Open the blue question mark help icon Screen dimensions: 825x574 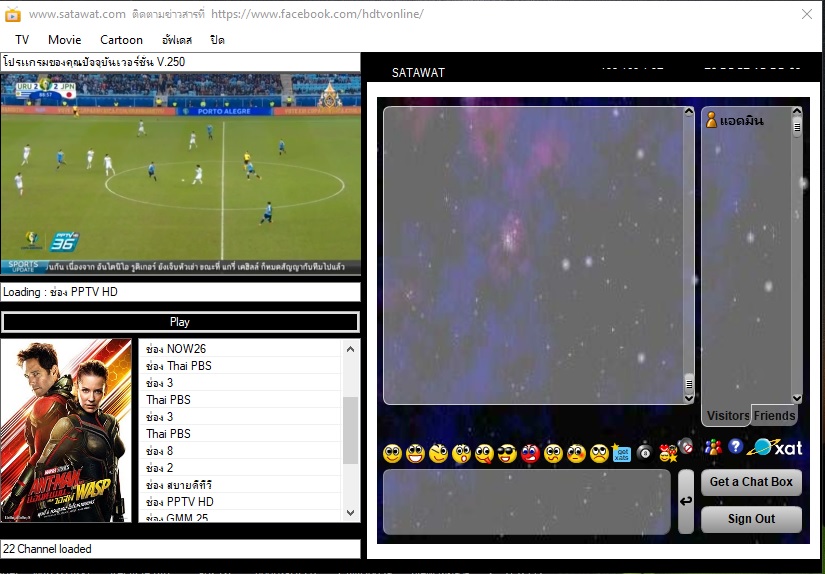pyautogui.click(x=736, y=447)
